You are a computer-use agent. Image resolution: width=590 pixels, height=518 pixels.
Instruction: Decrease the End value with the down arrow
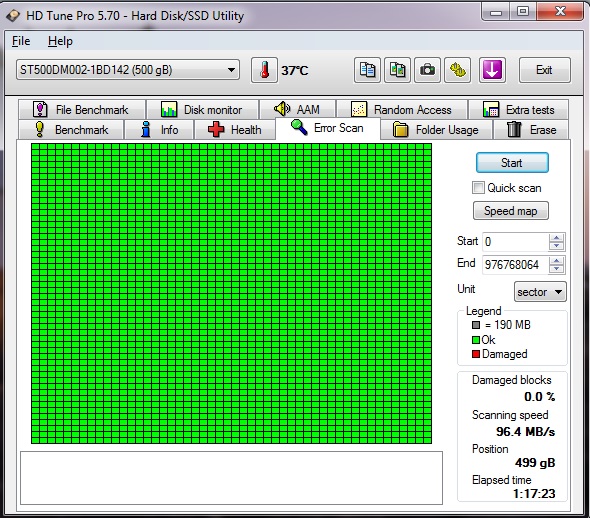point(556,269)
